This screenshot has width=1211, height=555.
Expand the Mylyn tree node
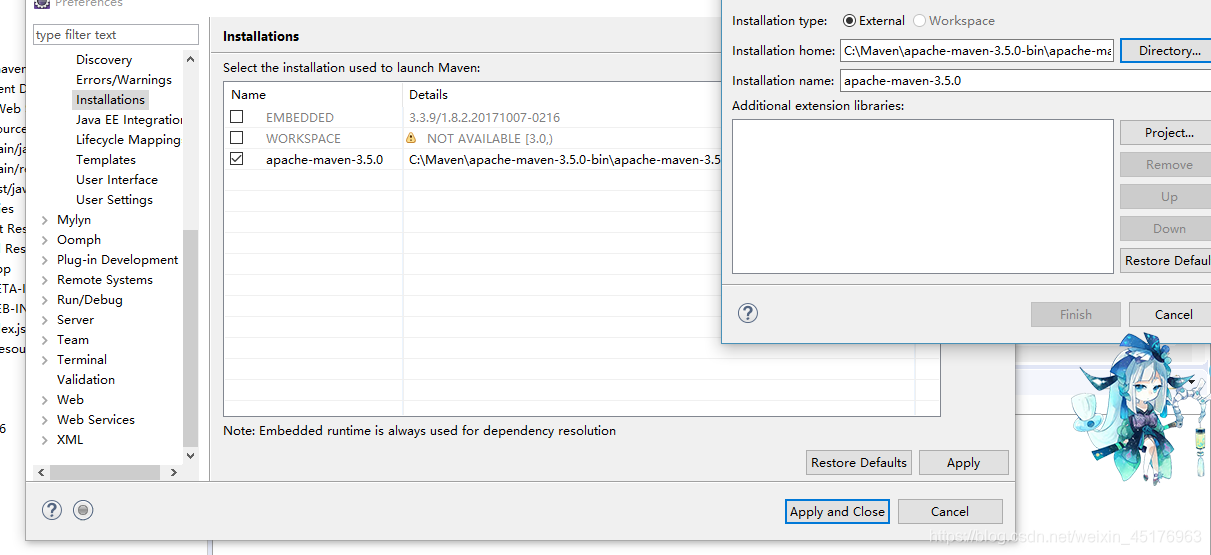pos(44,220)
